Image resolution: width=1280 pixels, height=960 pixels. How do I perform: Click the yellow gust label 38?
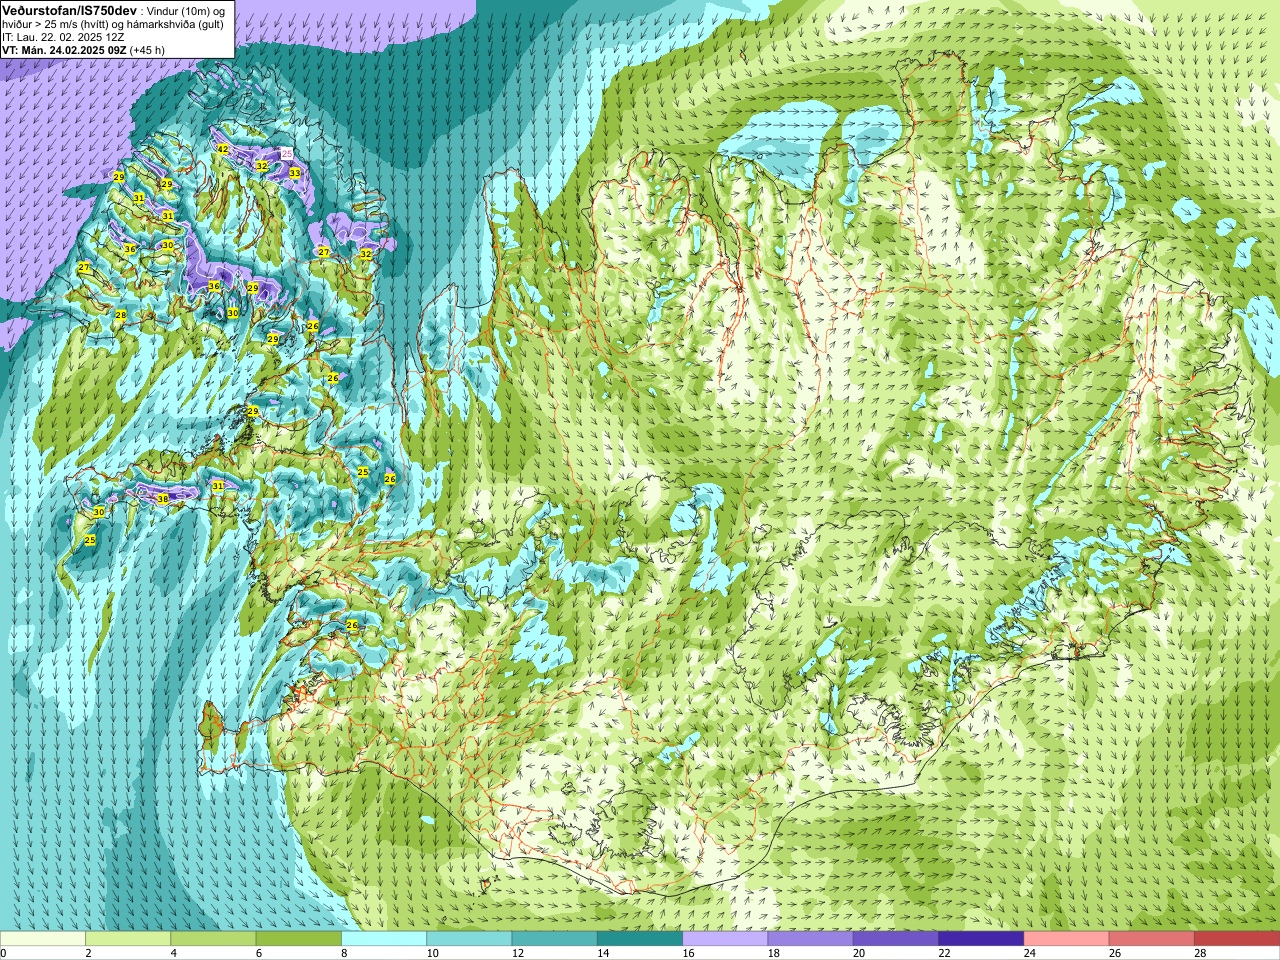pos(163,498)
